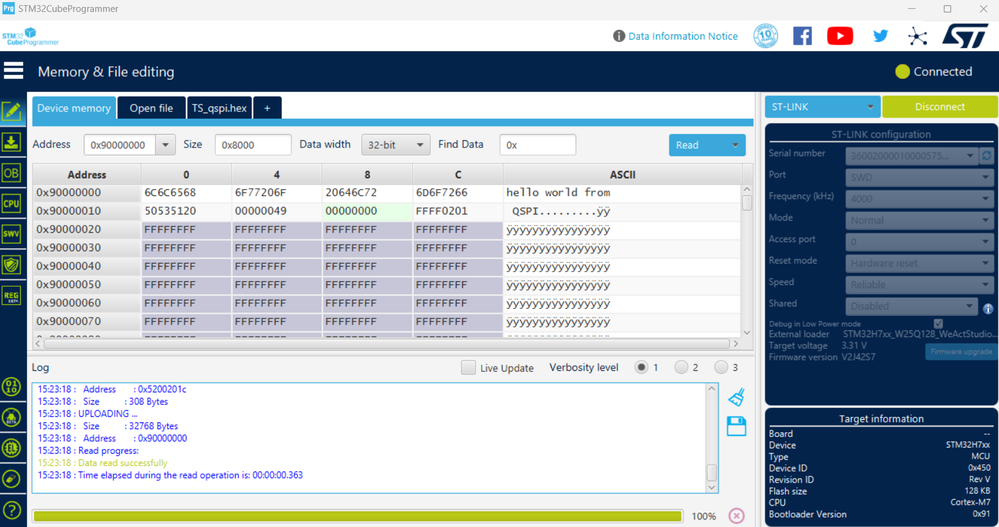Open the Frequency (kHz) dropdown
The width and height of the screenshot is (999, 527).
click(919, 199)
